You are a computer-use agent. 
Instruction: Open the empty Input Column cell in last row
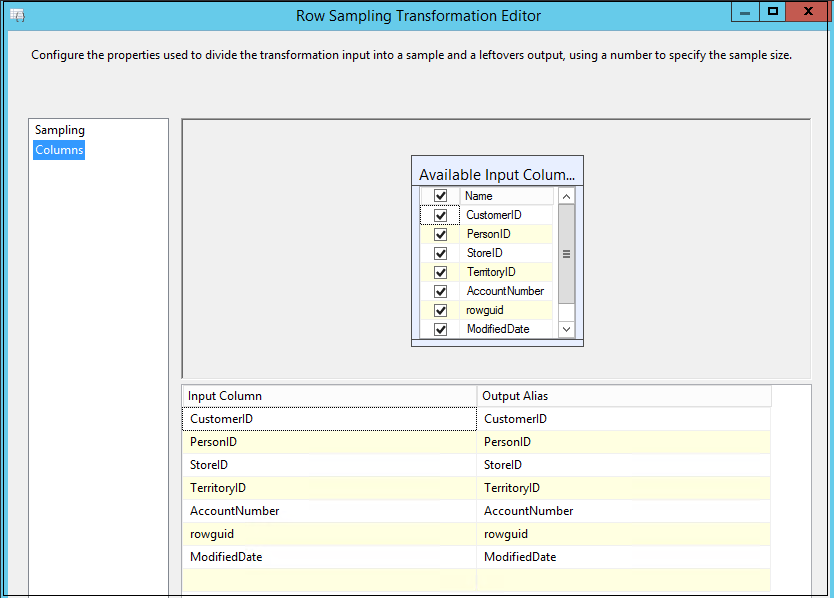click(x=329, y=580)
